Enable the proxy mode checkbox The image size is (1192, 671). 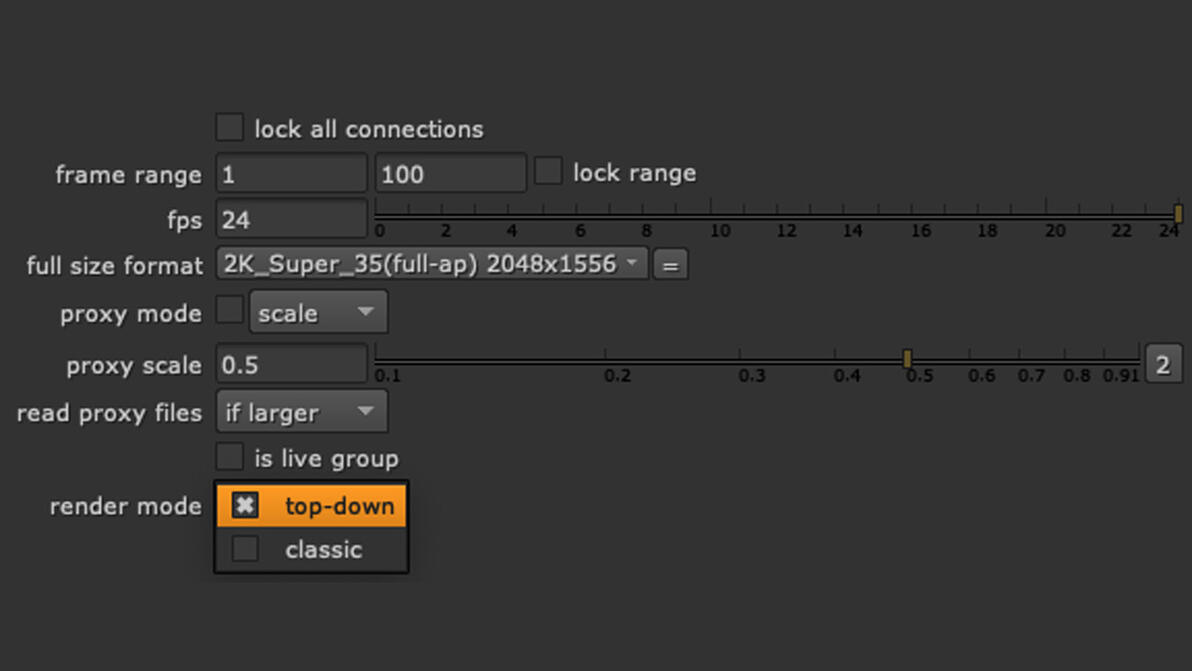[230, 311]
